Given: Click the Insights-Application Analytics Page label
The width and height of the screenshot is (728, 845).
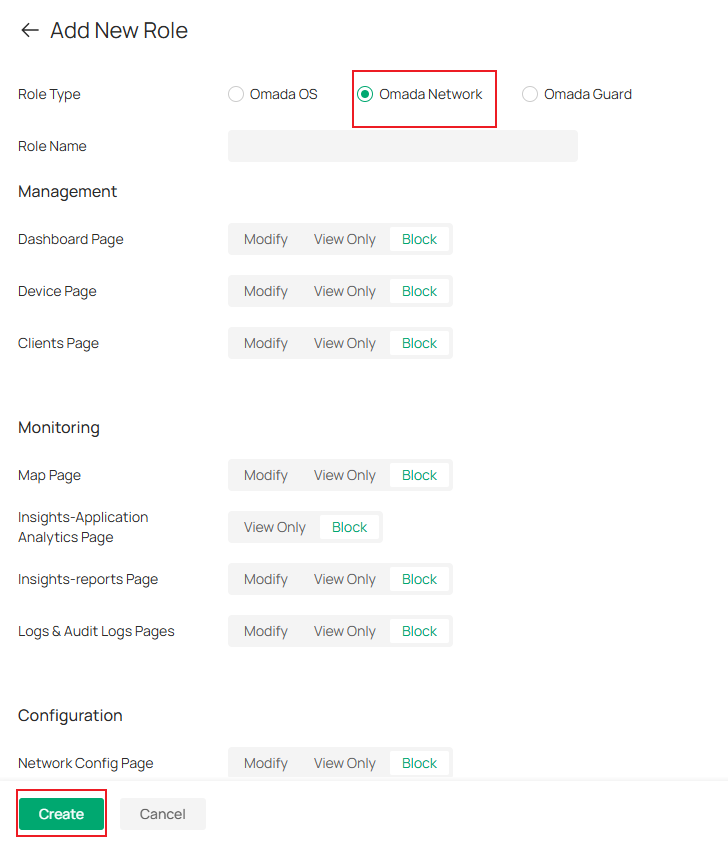Looking at the screenshot, I should point(83,527).
